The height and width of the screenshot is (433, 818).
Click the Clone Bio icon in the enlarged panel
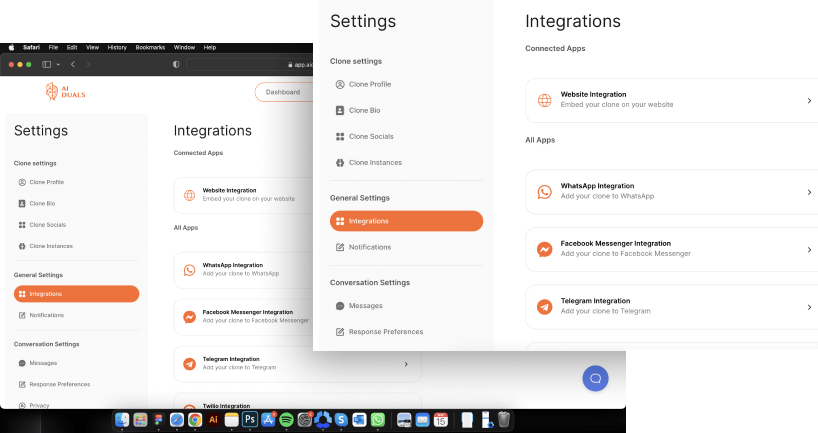[x=340, y=110]
